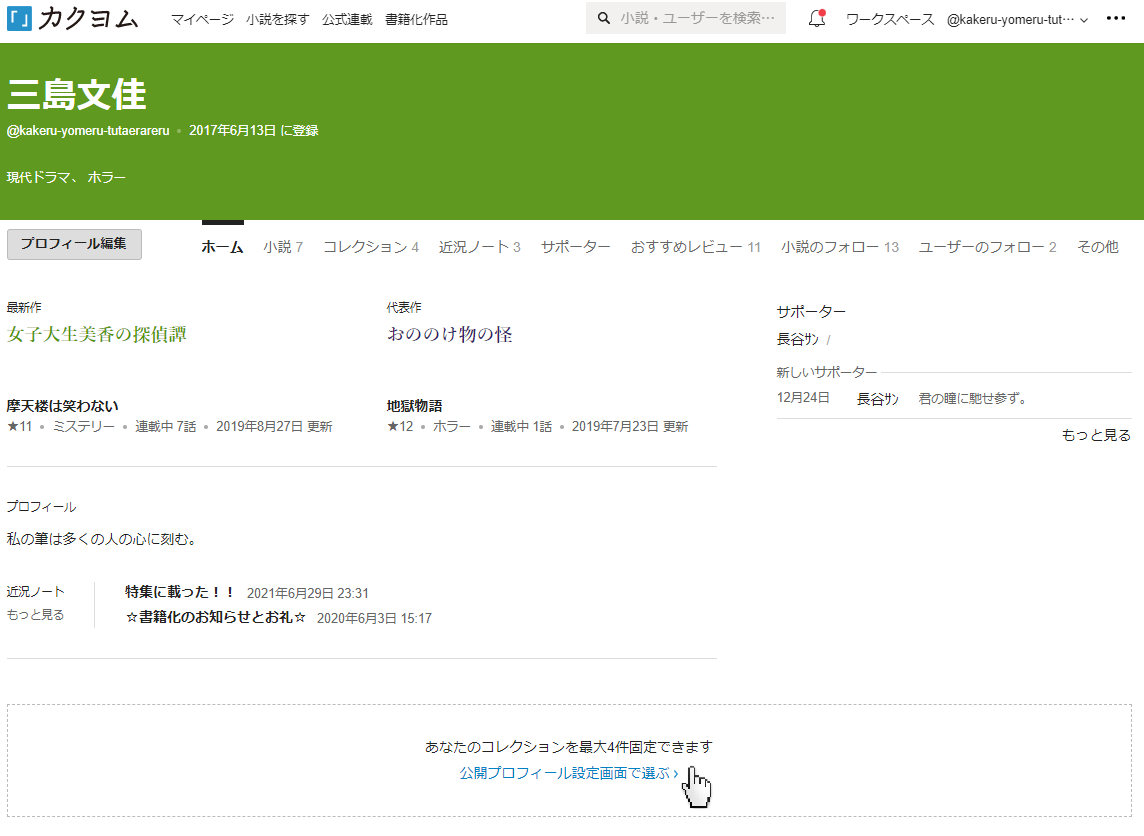Switch to the コレクション 4 tab
The image size is (1144, 836).
click(371, 247)
